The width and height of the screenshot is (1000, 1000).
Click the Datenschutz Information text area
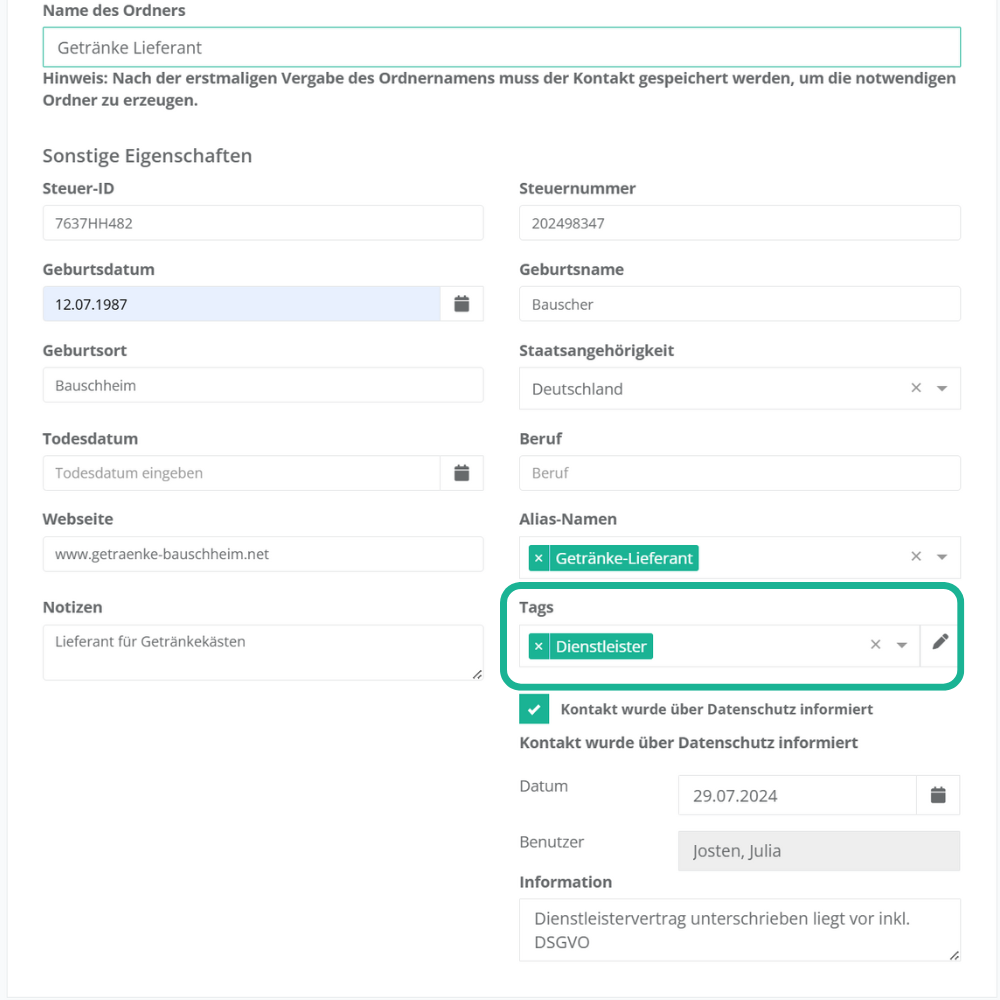pos(739,930)
